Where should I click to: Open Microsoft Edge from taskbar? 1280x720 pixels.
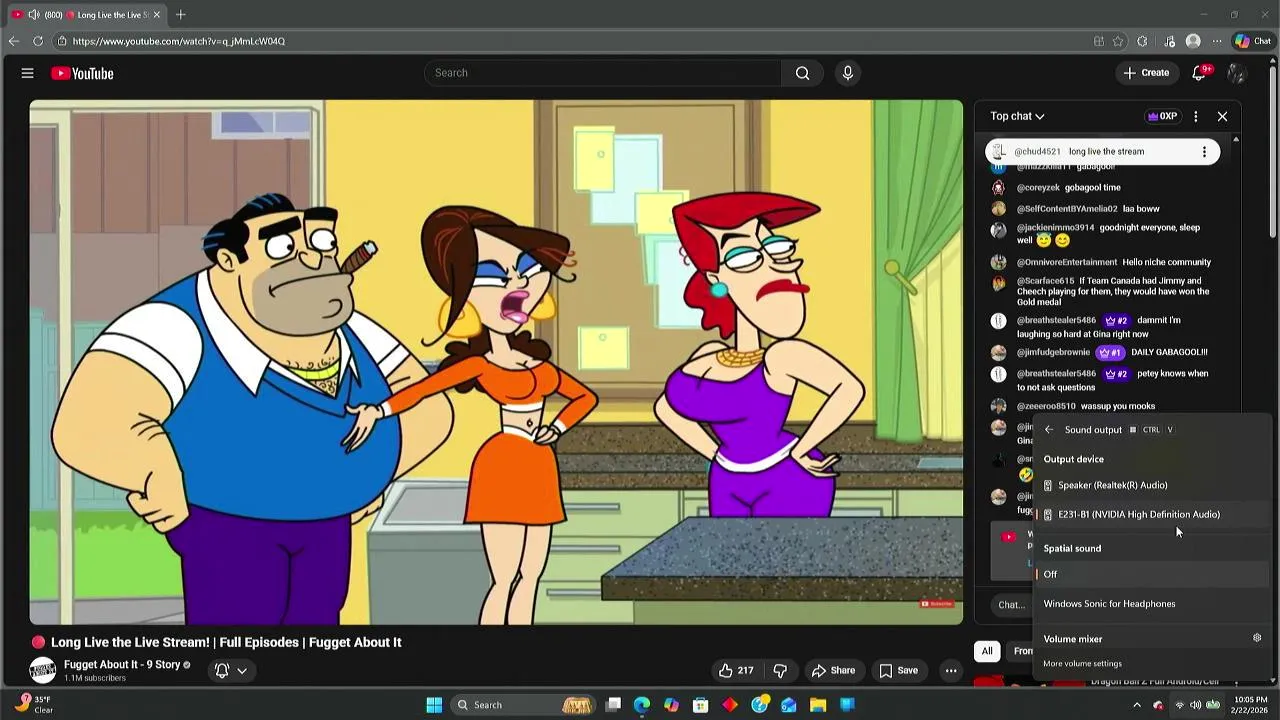point(642,705)
